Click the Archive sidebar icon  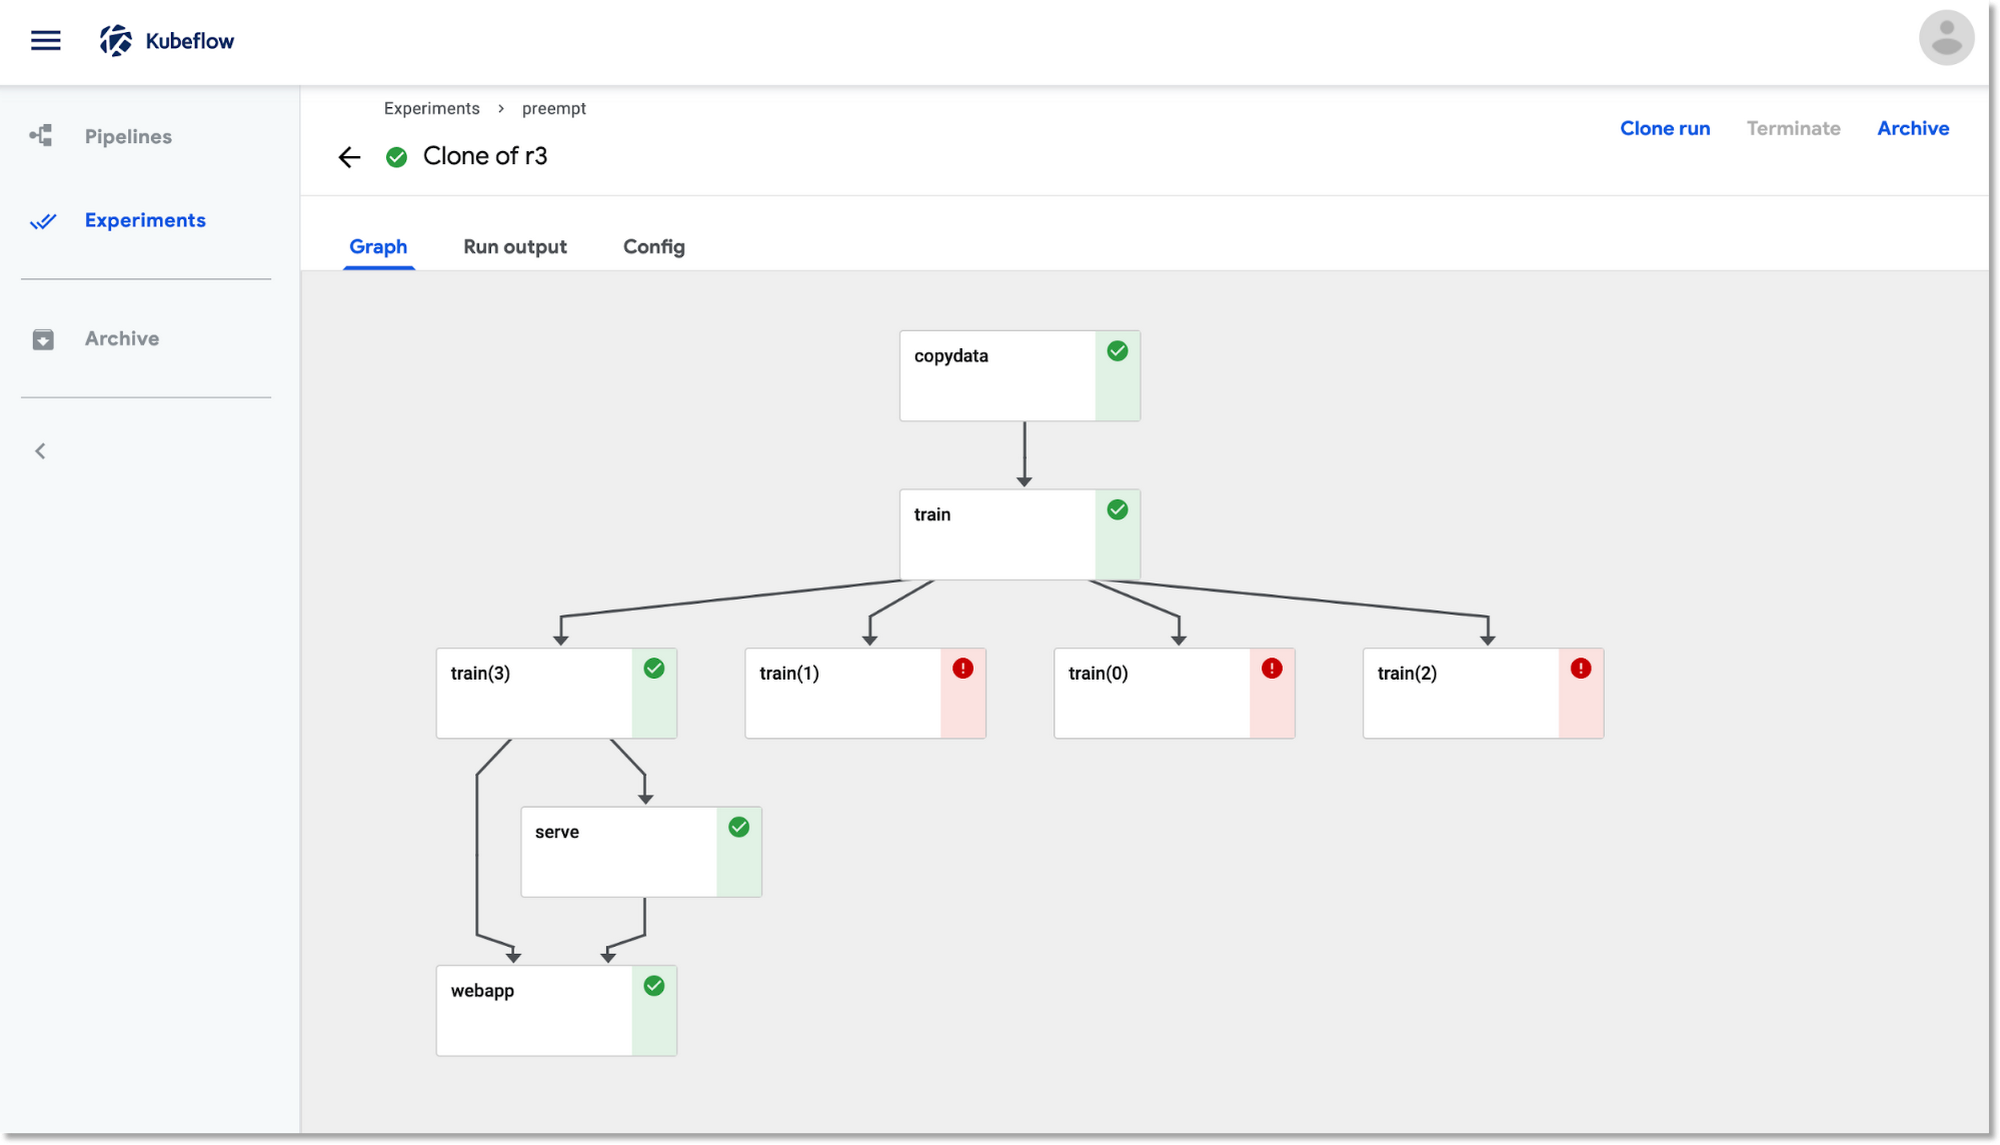[x=43, y=339]
